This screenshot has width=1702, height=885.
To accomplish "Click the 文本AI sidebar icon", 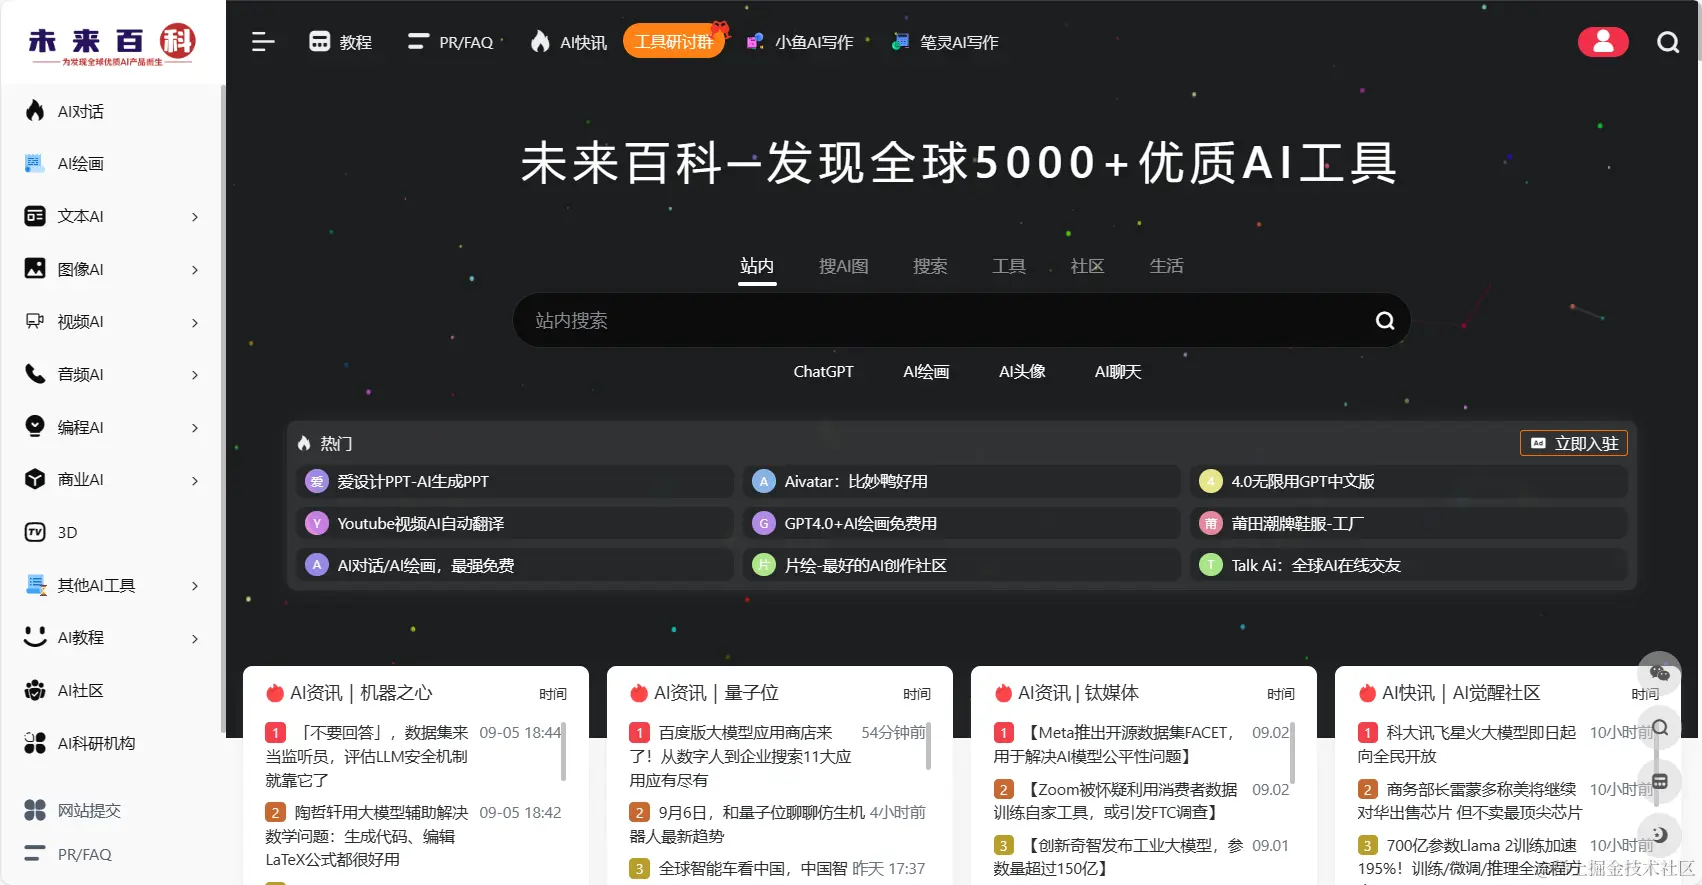I will click(35, 216).
